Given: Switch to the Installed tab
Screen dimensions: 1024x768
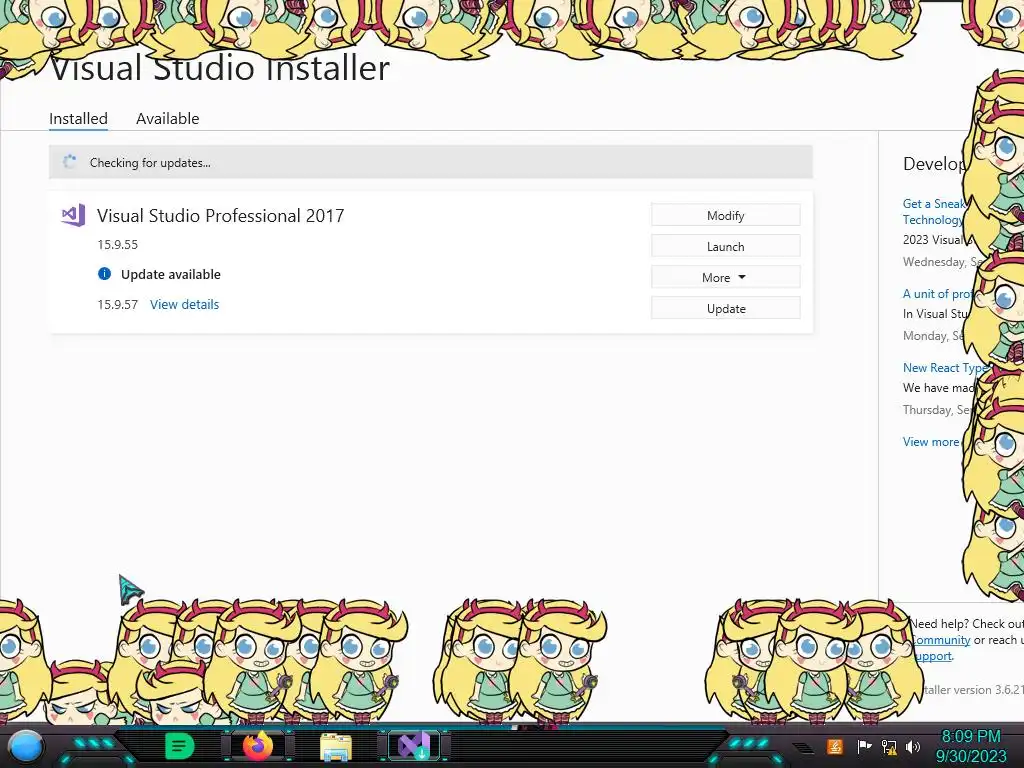Looking at the screenshot, I should pos(78,118).
